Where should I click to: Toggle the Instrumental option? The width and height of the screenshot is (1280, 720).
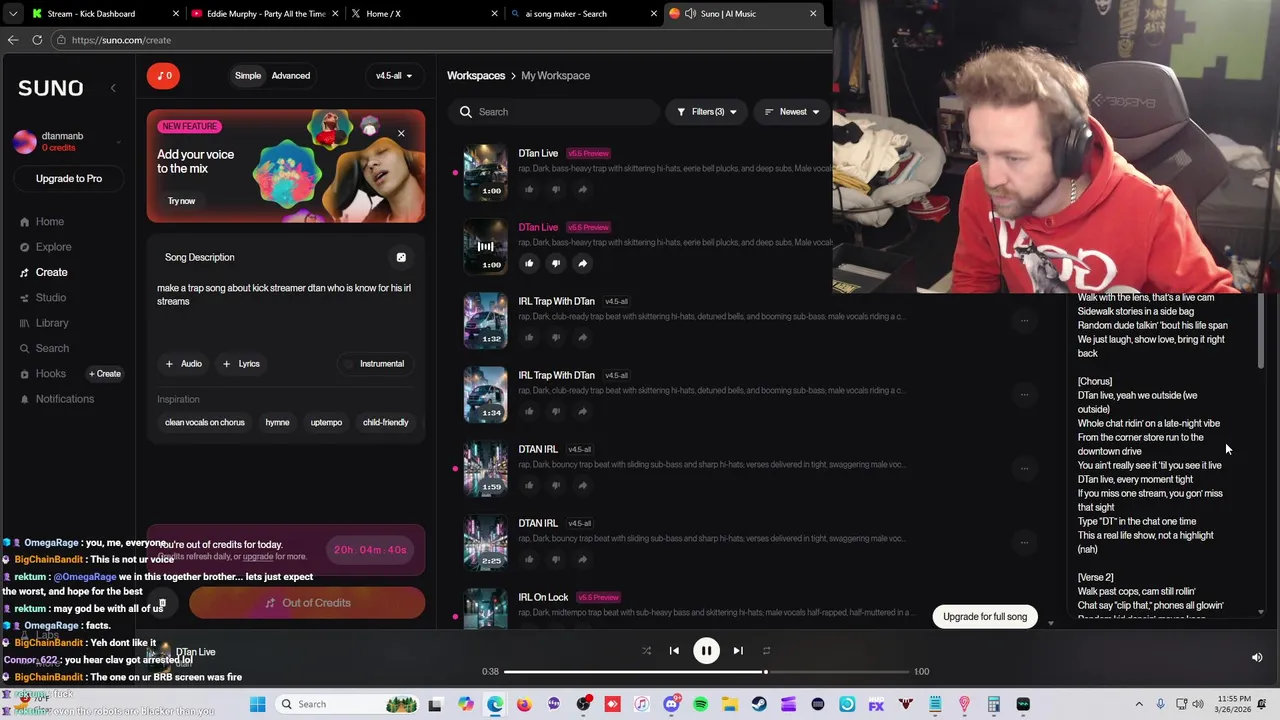coord(374,364)
